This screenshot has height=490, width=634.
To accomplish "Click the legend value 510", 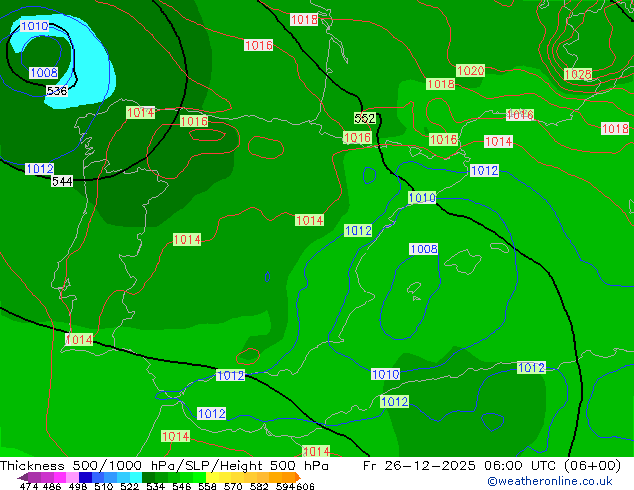I will 104,486.
